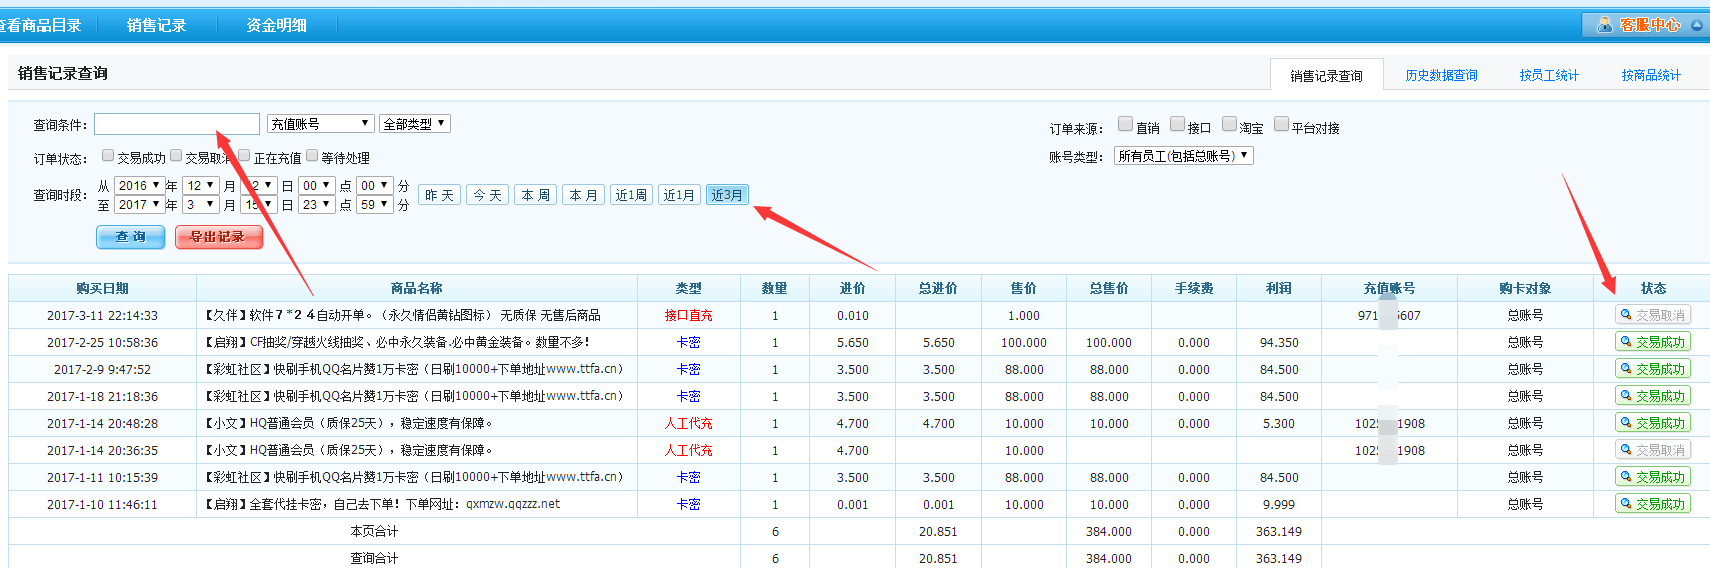
Task: Check the 平台对接 order source box
Action: click(1281, 124)
